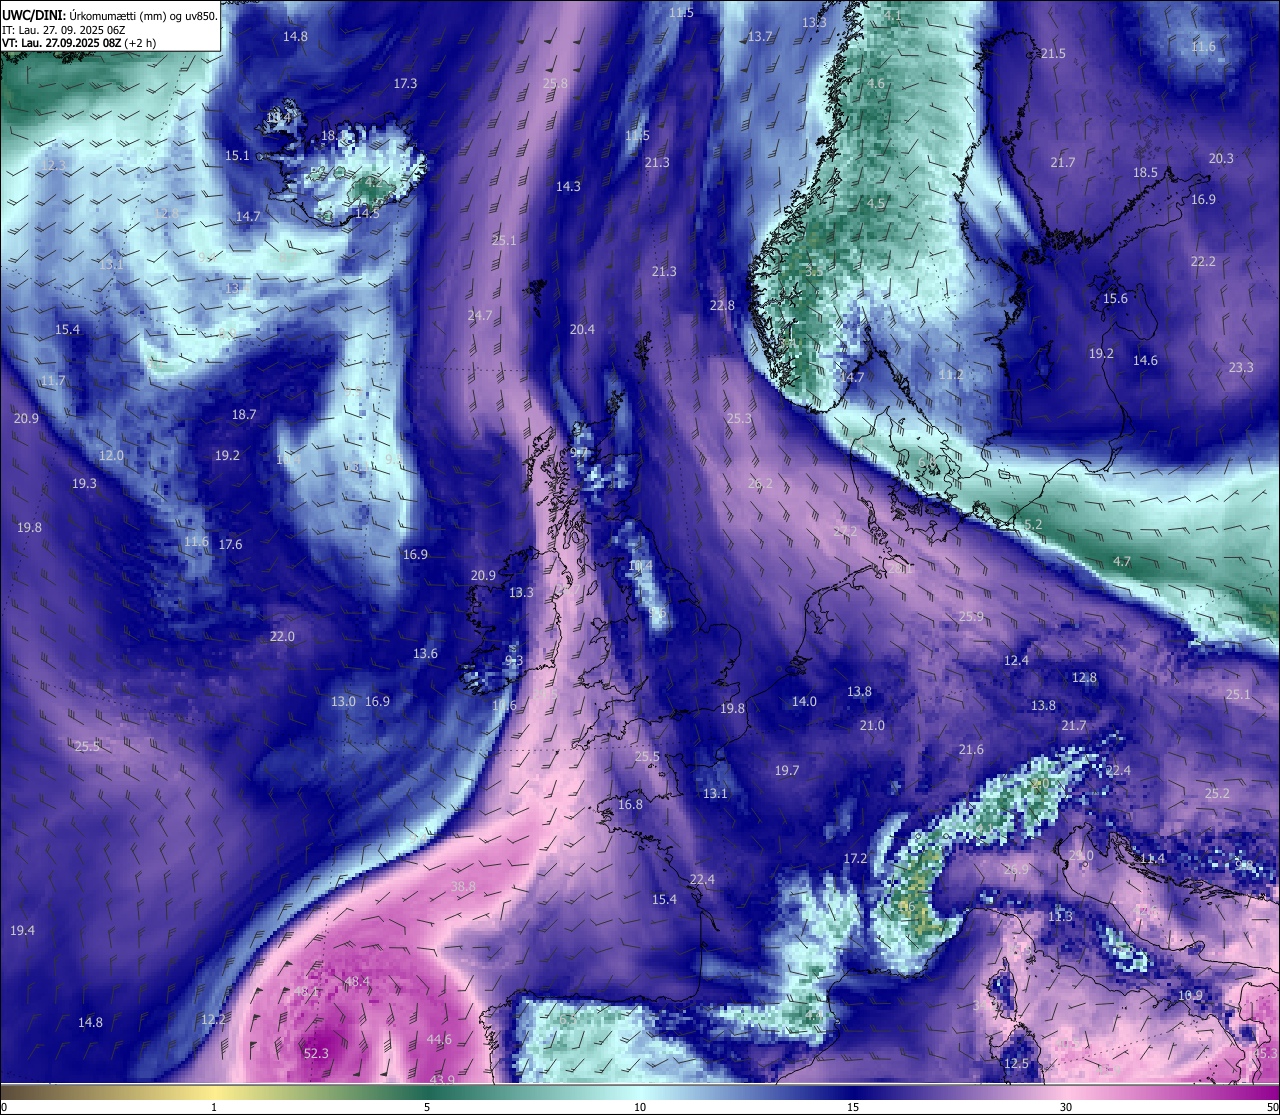Click the 21.6 value label
Viewport: 1280px width, 1115px height.
pyautogui.click(x=971, y=749)
